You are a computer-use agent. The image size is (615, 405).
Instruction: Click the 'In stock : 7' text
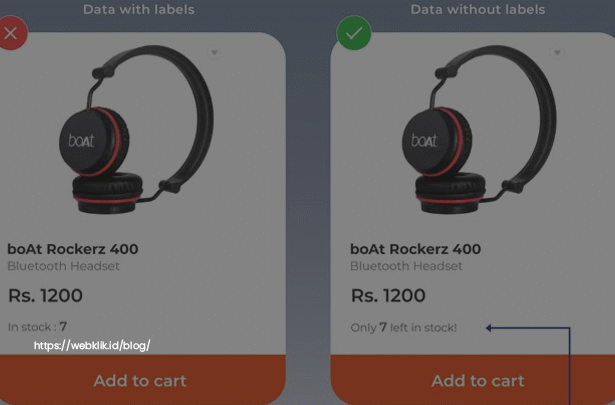click(x=37, y=327)
